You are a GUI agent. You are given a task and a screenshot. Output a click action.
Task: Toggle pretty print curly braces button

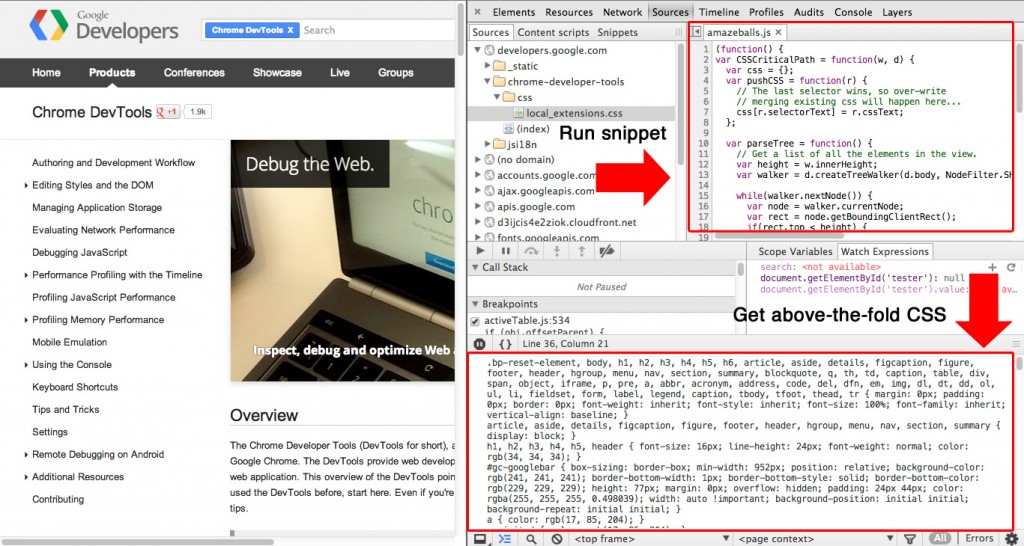click(506, 344)
